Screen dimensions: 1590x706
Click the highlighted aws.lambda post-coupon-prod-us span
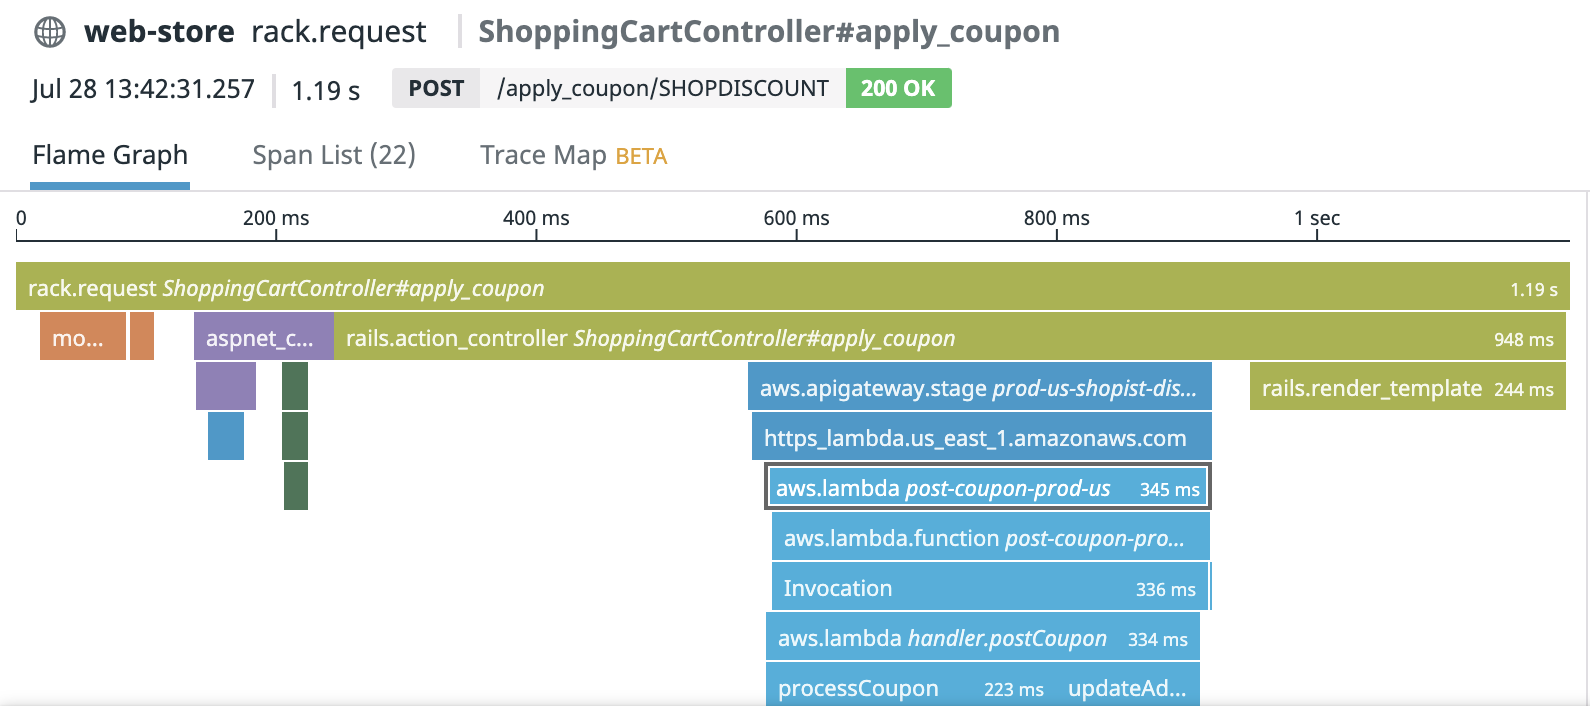986,488
